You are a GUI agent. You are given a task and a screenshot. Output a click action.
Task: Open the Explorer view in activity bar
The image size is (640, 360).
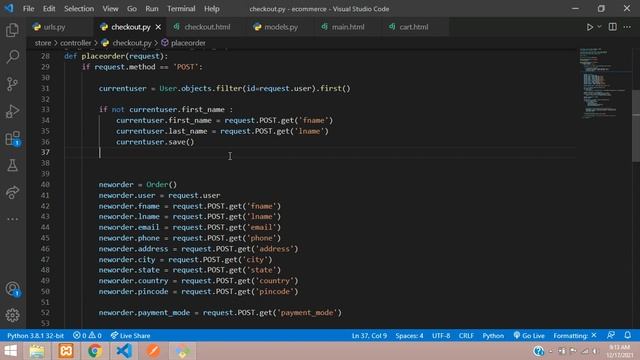click(12, 30)
